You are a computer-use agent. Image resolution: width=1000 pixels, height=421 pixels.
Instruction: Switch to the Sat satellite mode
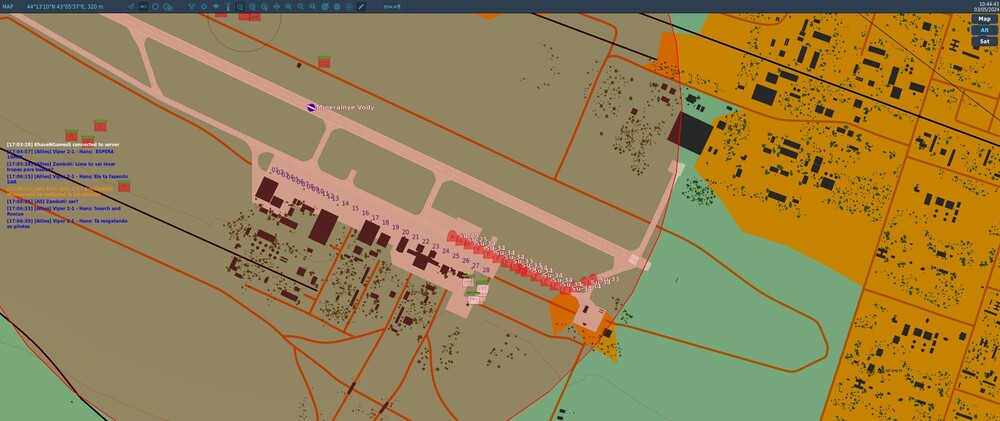[x=984, y=41]
